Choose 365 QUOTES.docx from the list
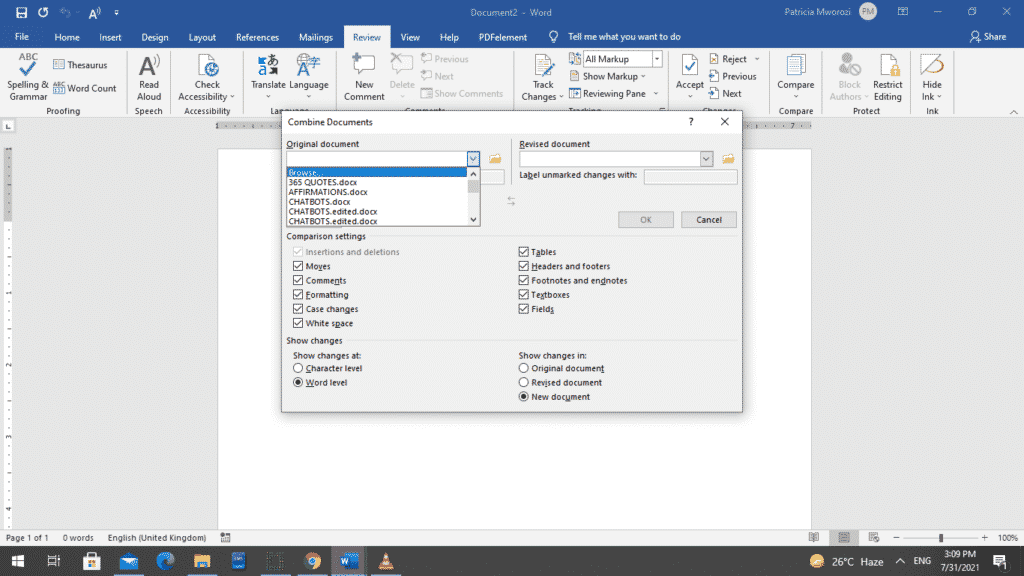1024x576 pixels. pyautogui.click(x=377, y=182)
